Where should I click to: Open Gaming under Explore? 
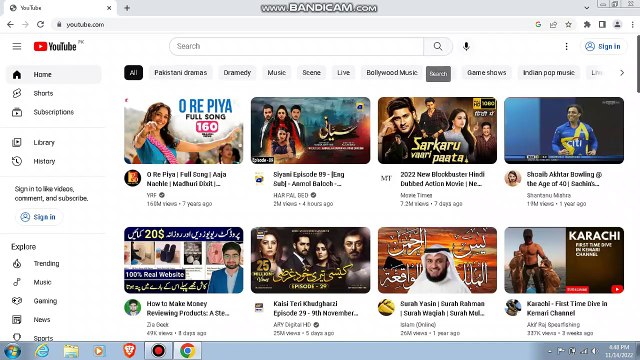coord(53,301)
